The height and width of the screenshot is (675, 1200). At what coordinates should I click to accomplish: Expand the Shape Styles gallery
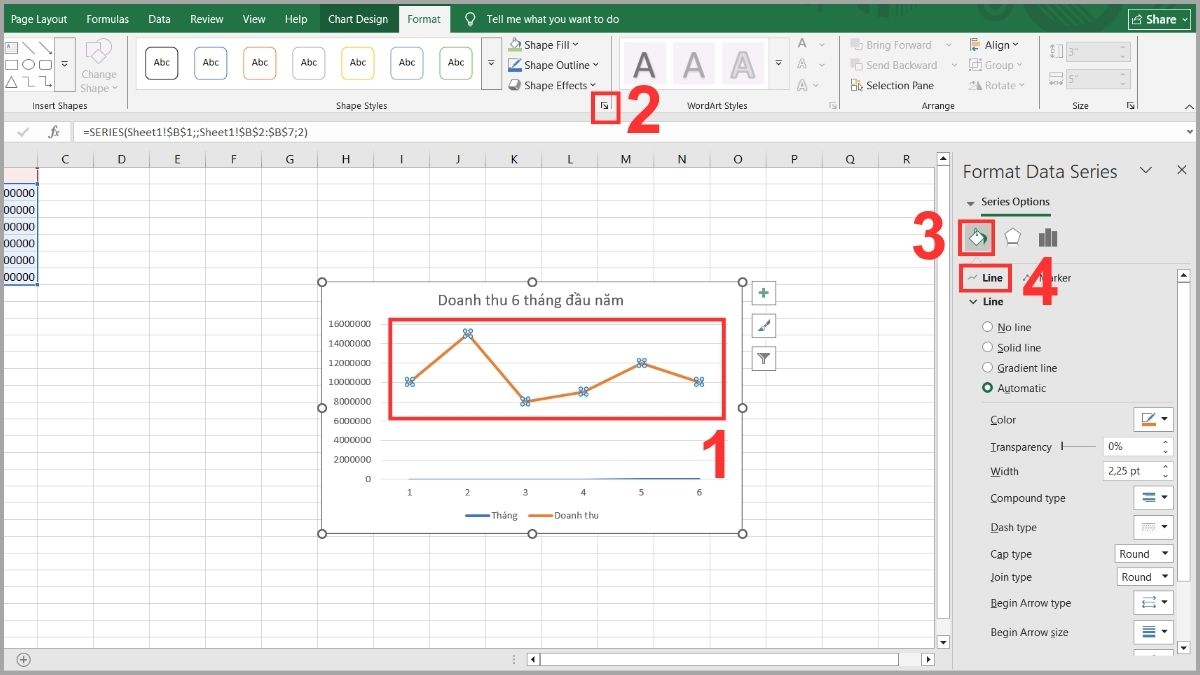[x=491, y=63]
